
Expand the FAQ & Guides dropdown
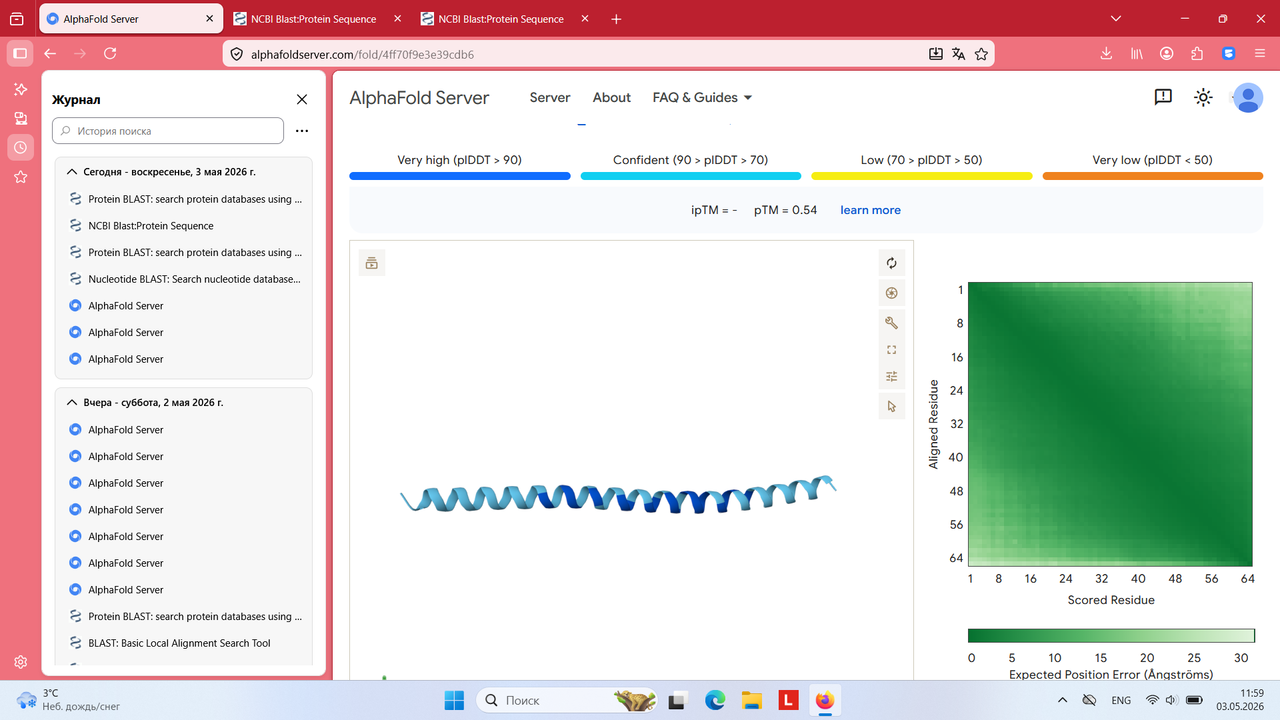pos(702,97)
